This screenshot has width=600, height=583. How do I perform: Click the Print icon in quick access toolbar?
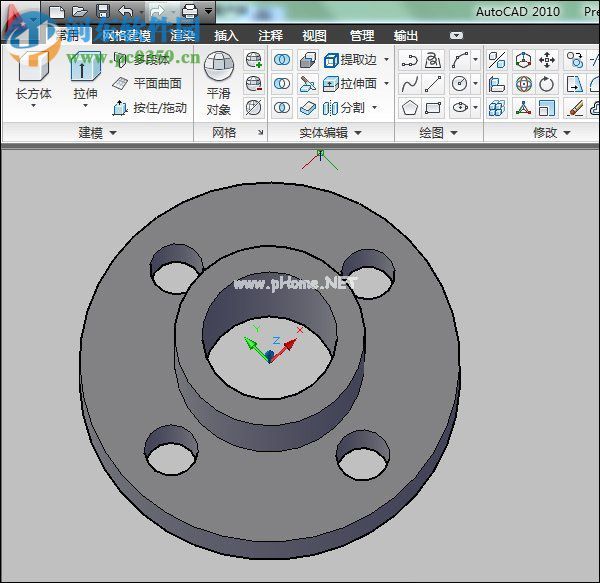(x=189, y=12)
